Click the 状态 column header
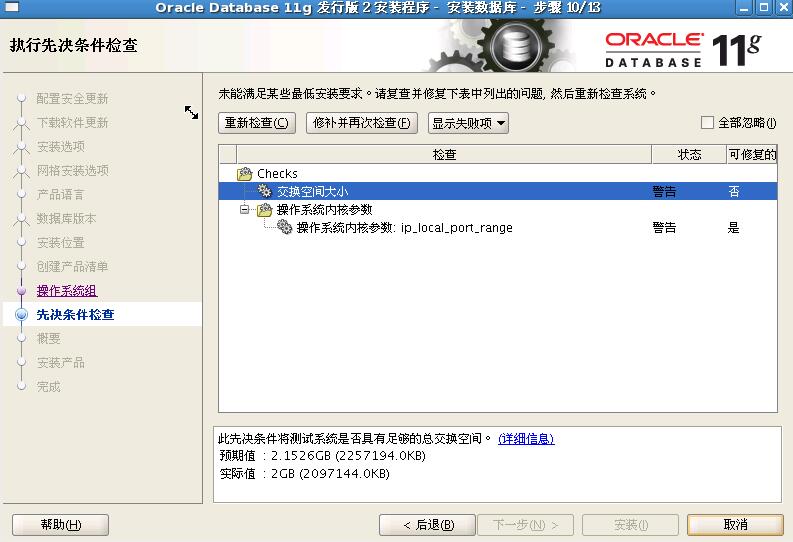This screenshot has width=793, height=542. 689,154
